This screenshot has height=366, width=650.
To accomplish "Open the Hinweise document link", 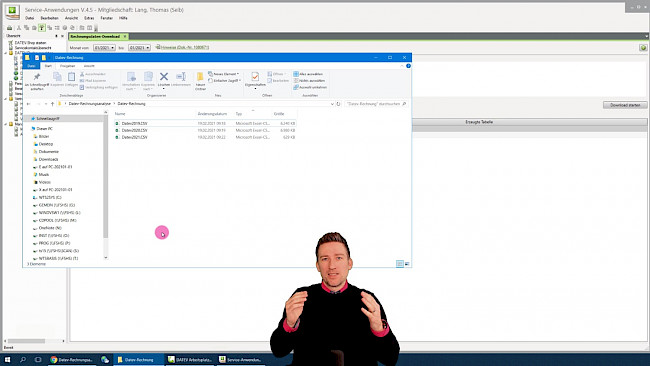I will coord(184,47).
